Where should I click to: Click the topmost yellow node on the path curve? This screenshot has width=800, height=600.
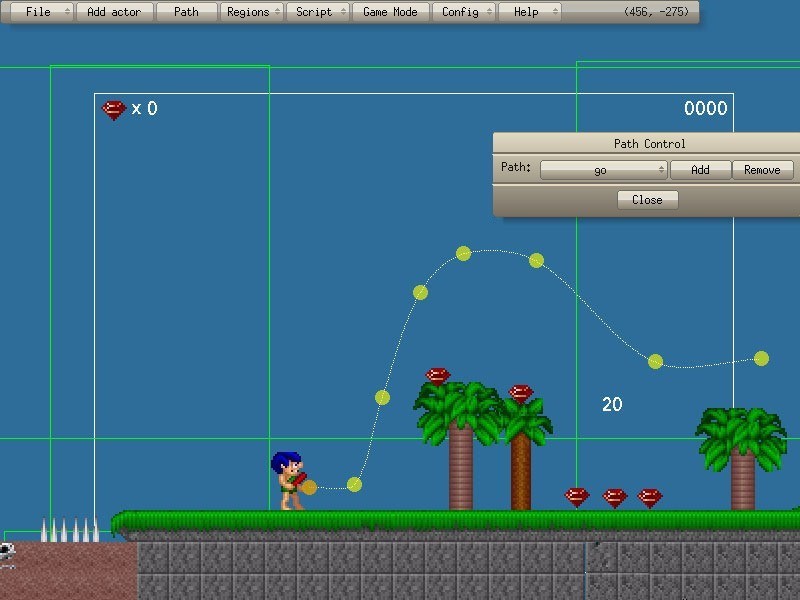(462, 254)
